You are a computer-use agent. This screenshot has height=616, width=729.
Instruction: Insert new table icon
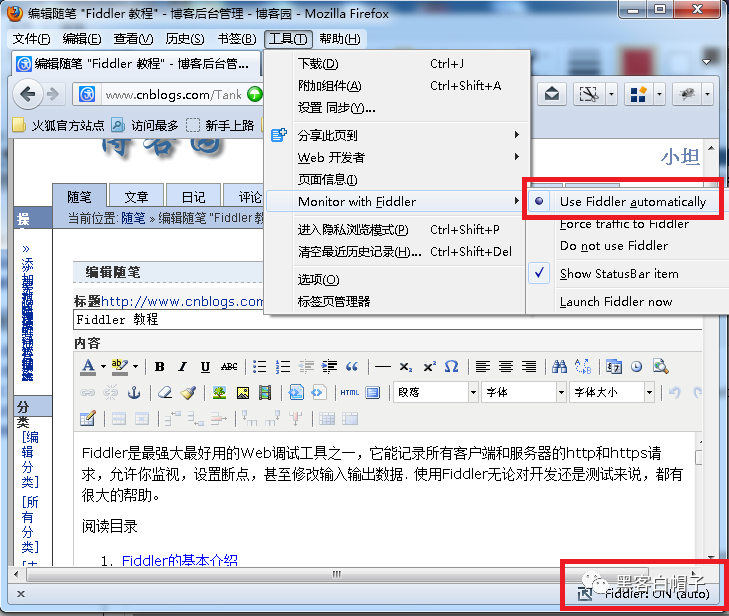click(87, 419)
